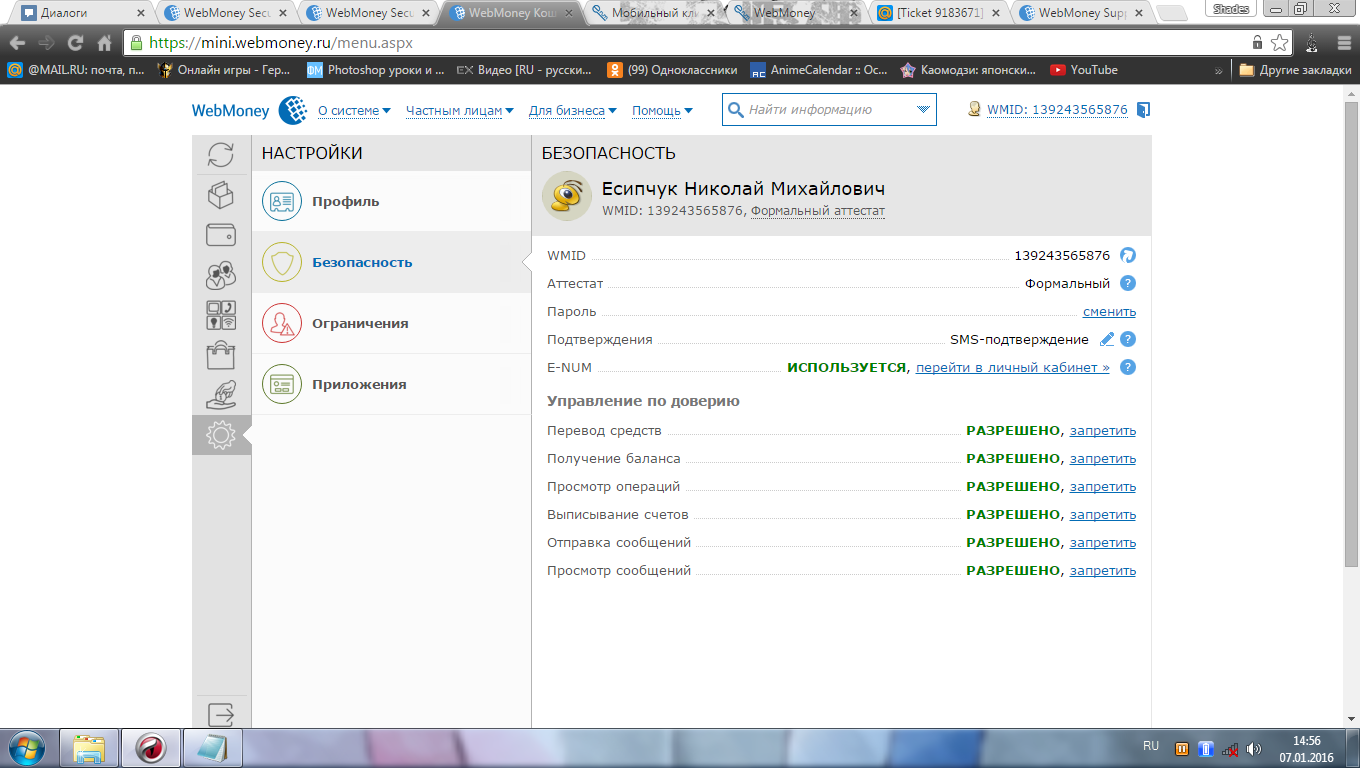
Task: Open the Windows Start button
Action: coord(25,748)
